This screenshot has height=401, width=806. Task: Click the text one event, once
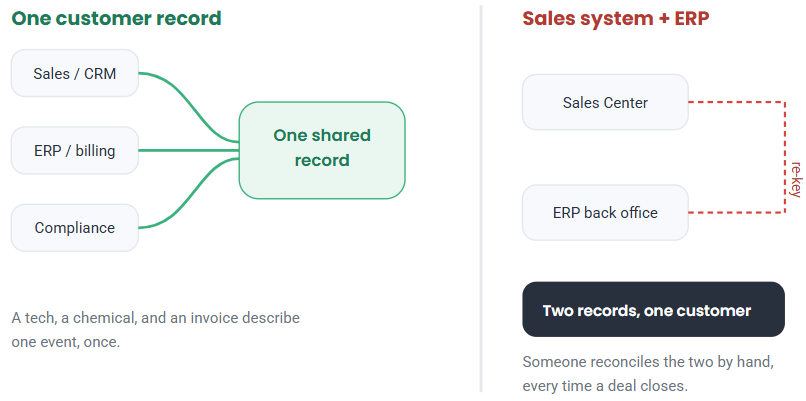(x=66, y=342)
